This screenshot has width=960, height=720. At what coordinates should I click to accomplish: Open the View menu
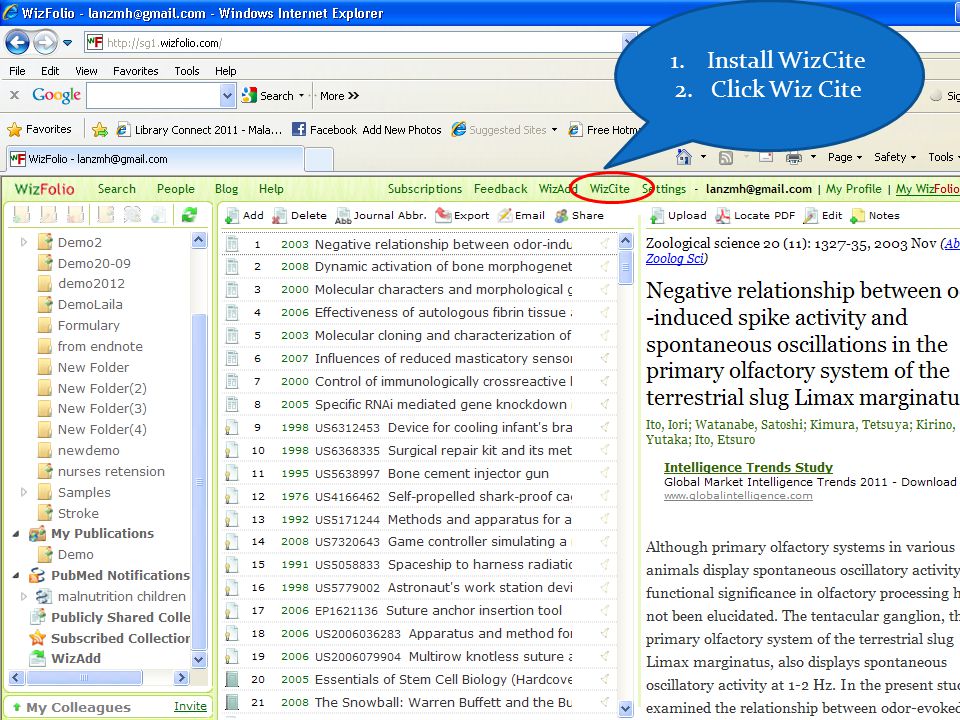[86, 71]
